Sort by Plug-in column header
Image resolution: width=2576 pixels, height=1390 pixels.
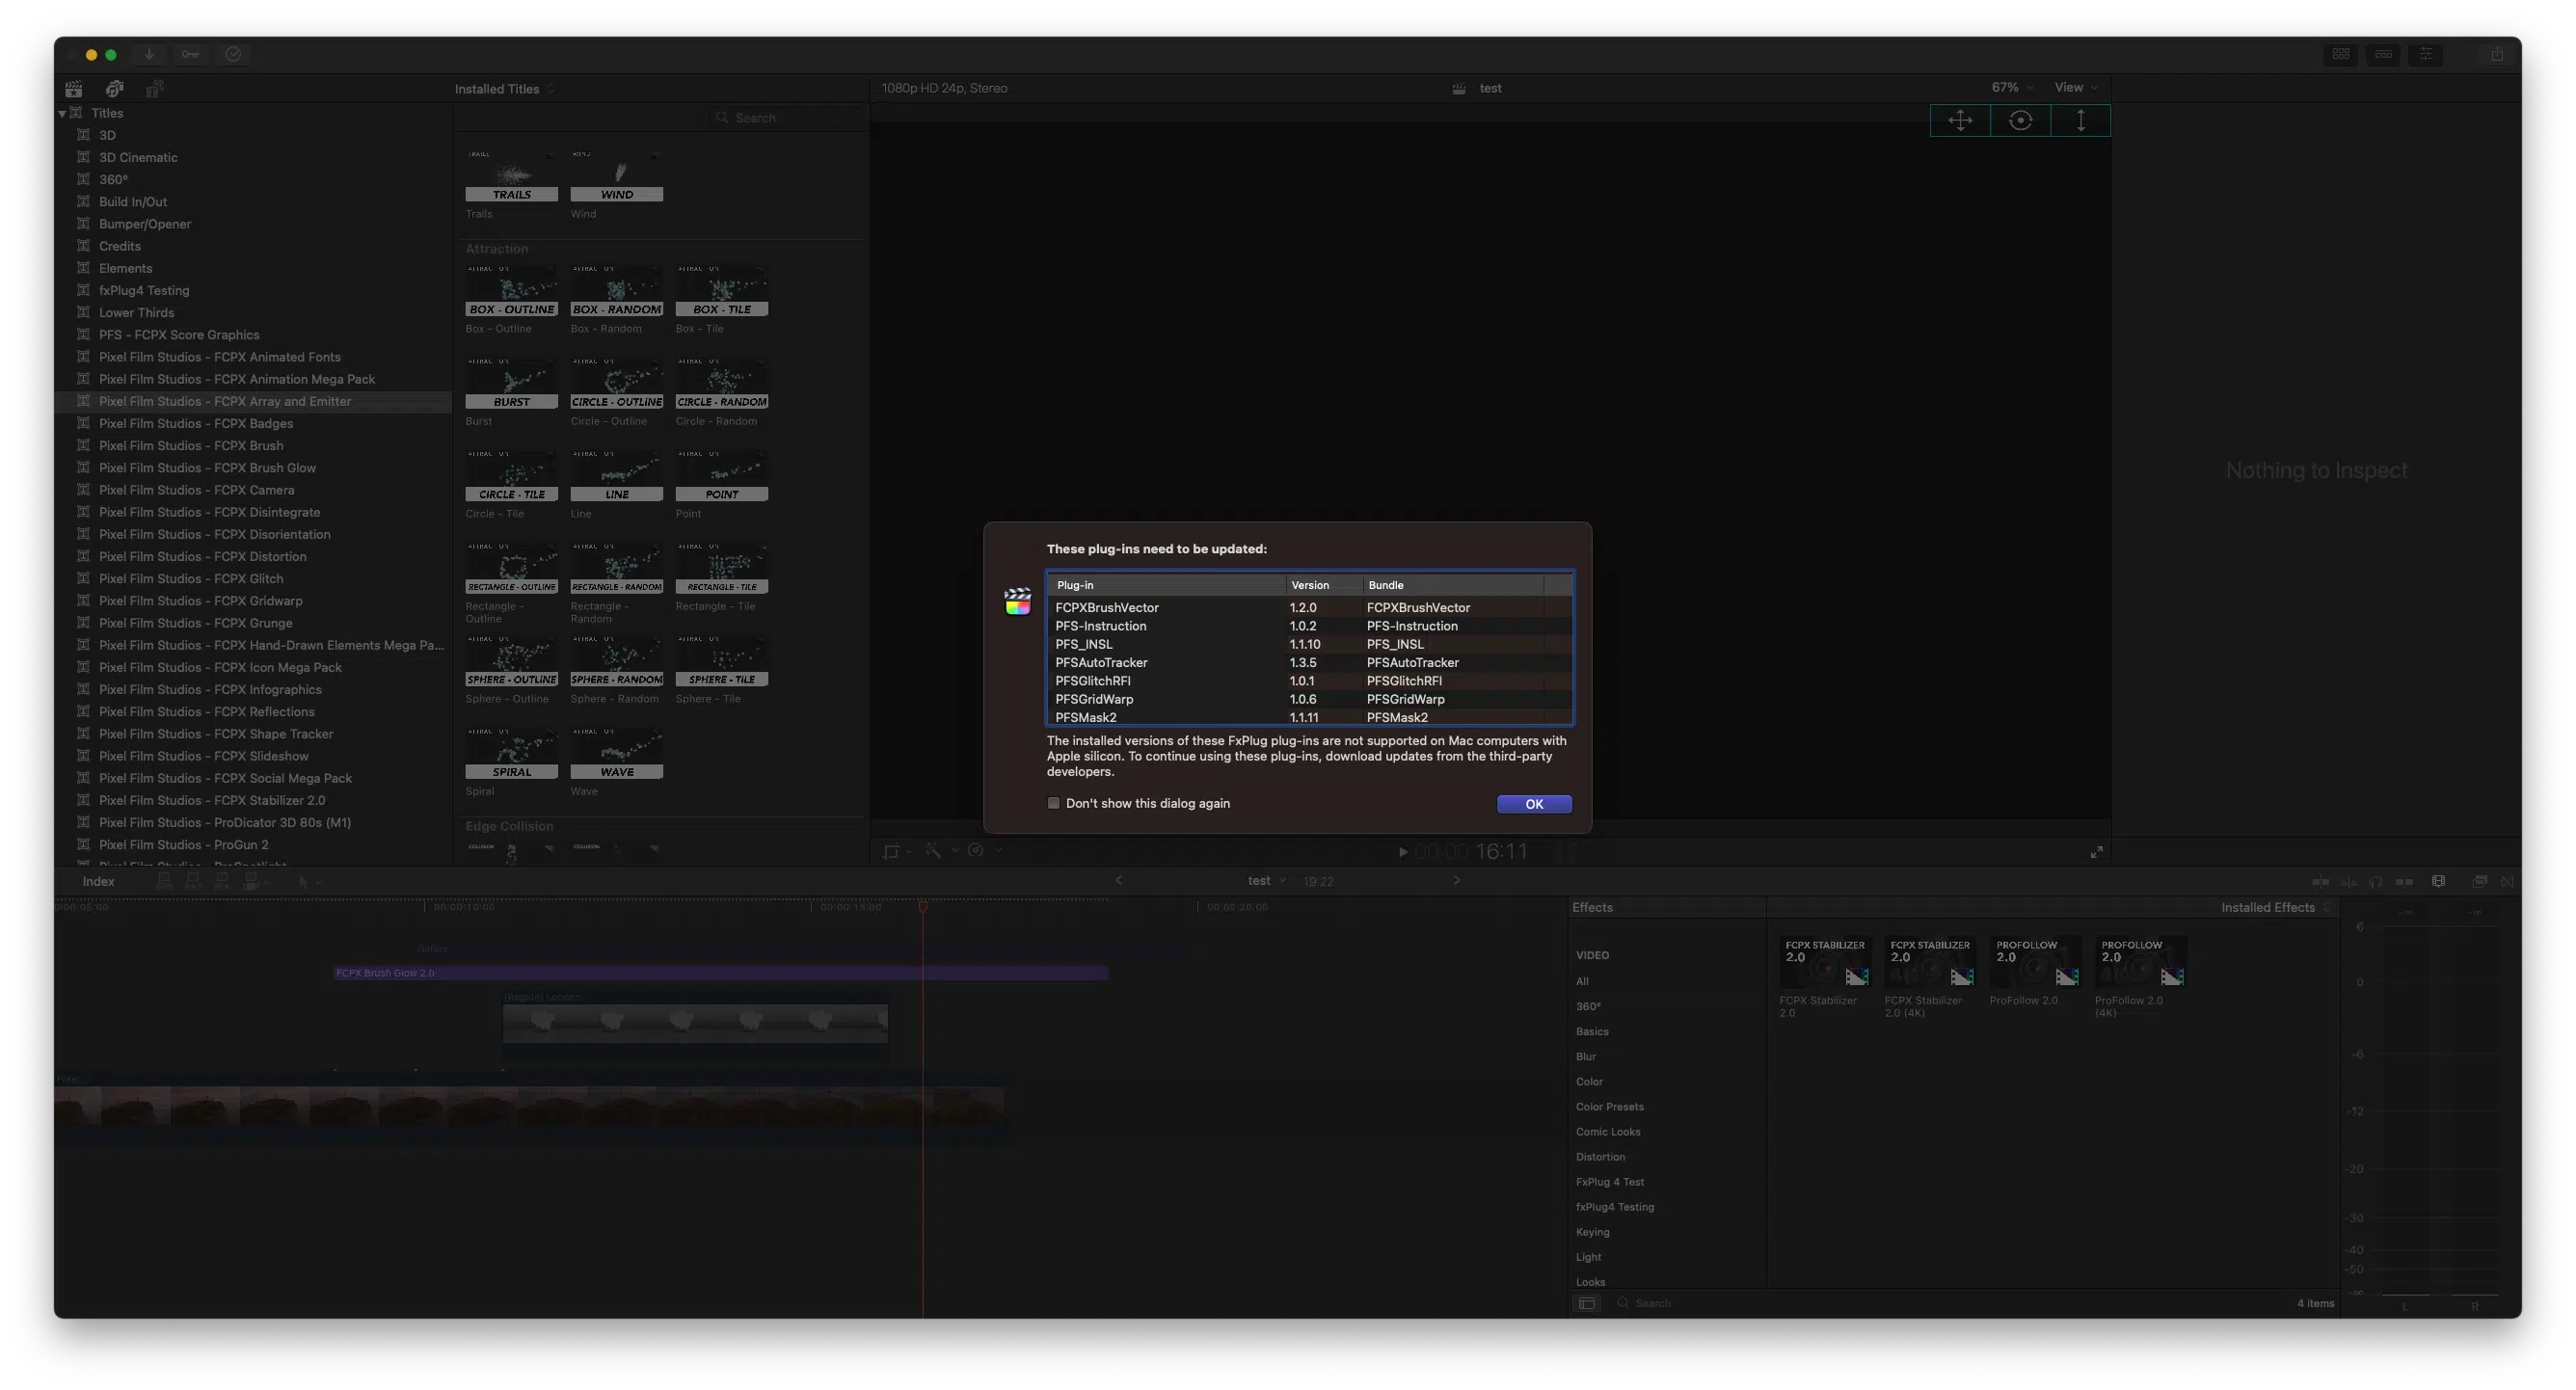[x=1167, y=585]
